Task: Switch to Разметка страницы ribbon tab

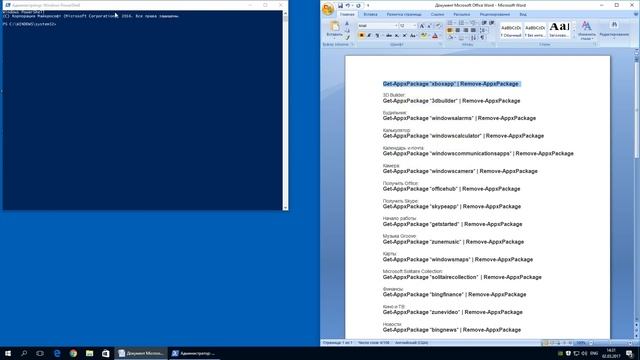Action: click(404, 14)
